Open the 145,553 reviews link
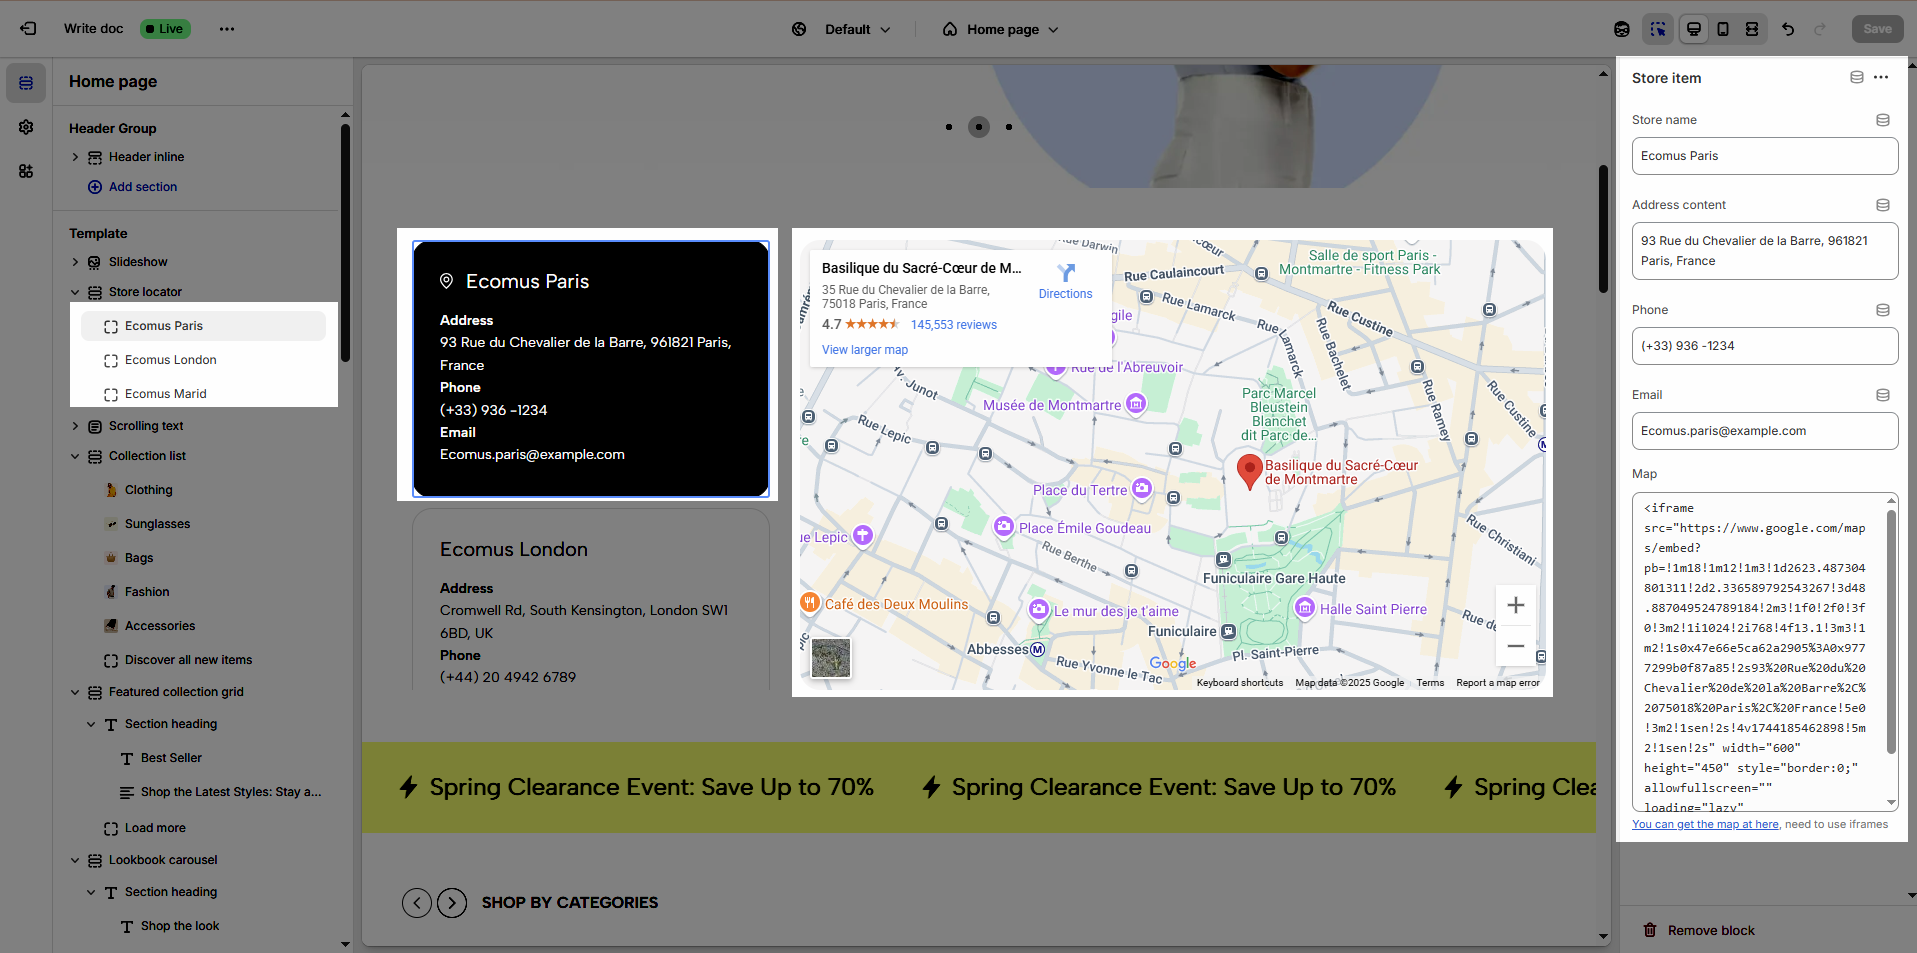Screen dimensions: 1917x953 (953, 325)
